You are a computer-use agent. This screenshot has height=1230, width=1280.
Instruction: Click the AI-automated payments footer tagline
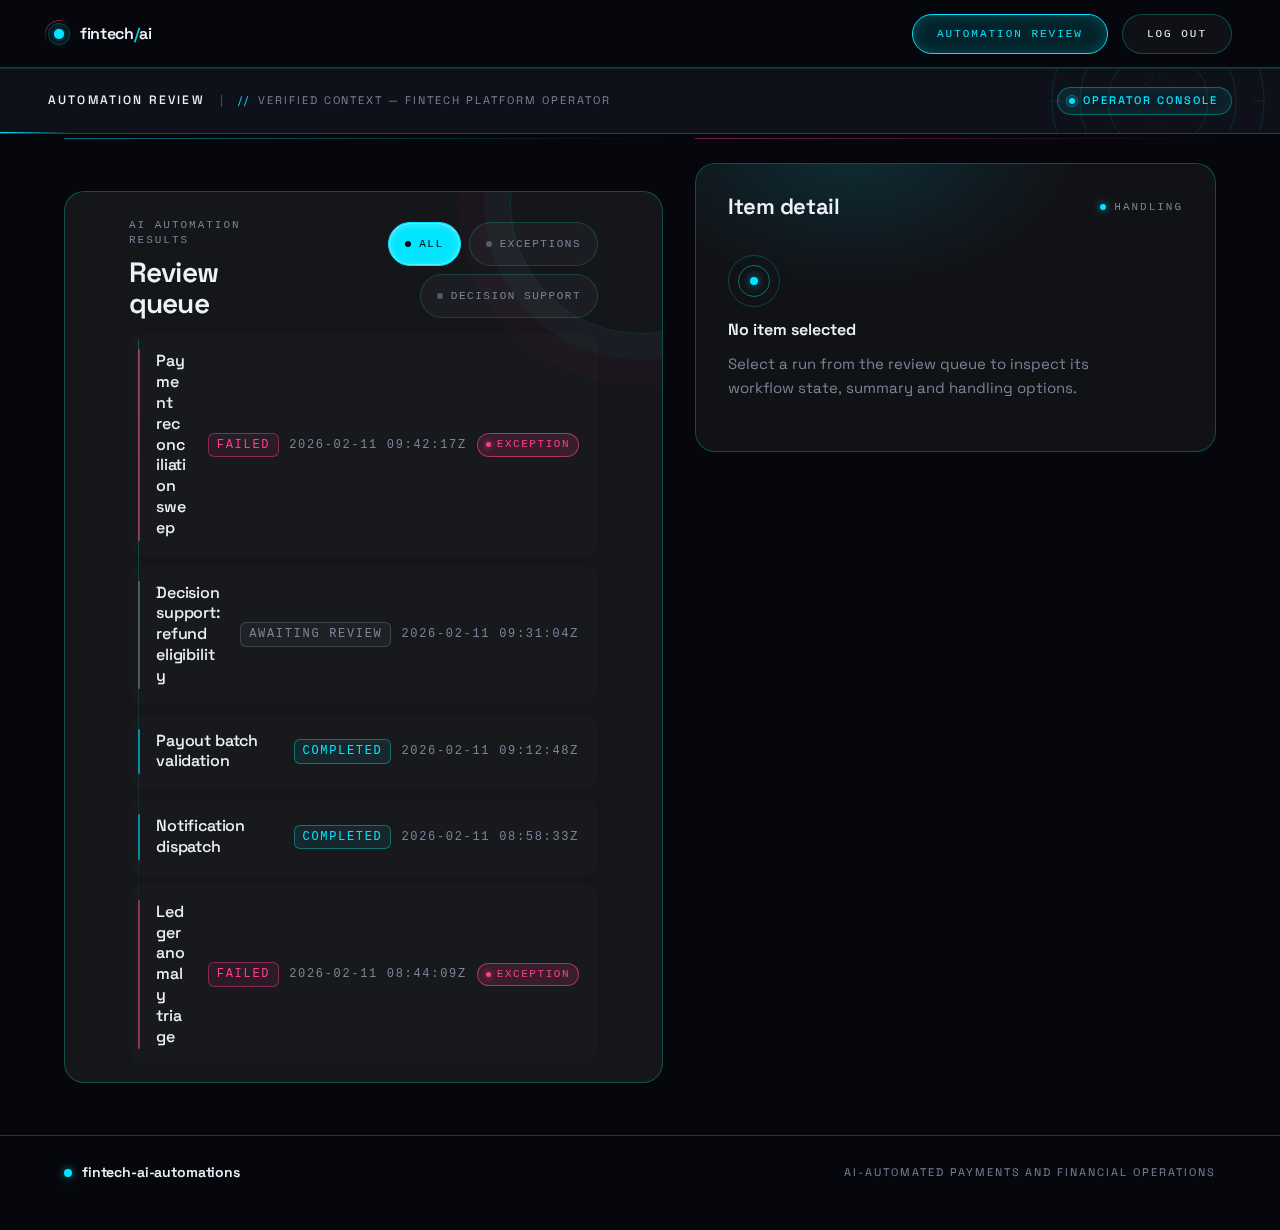pos(1030,1173)
